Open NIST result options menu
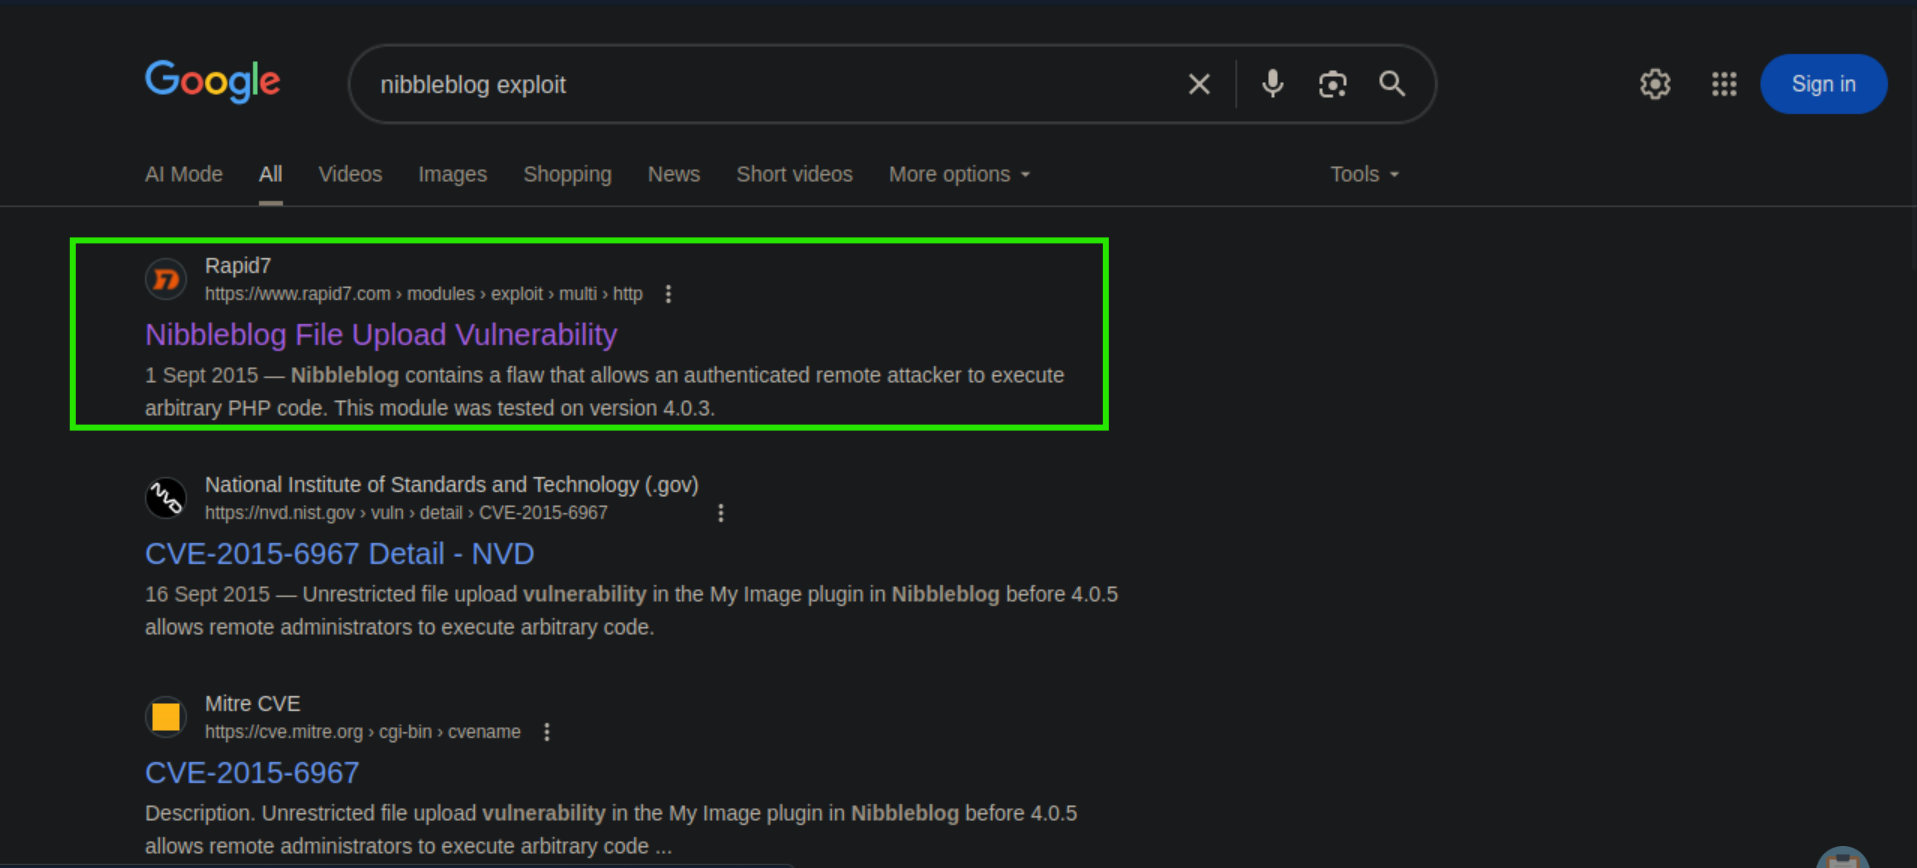Screen dimensions: 1917x868 tap(720, 513)
